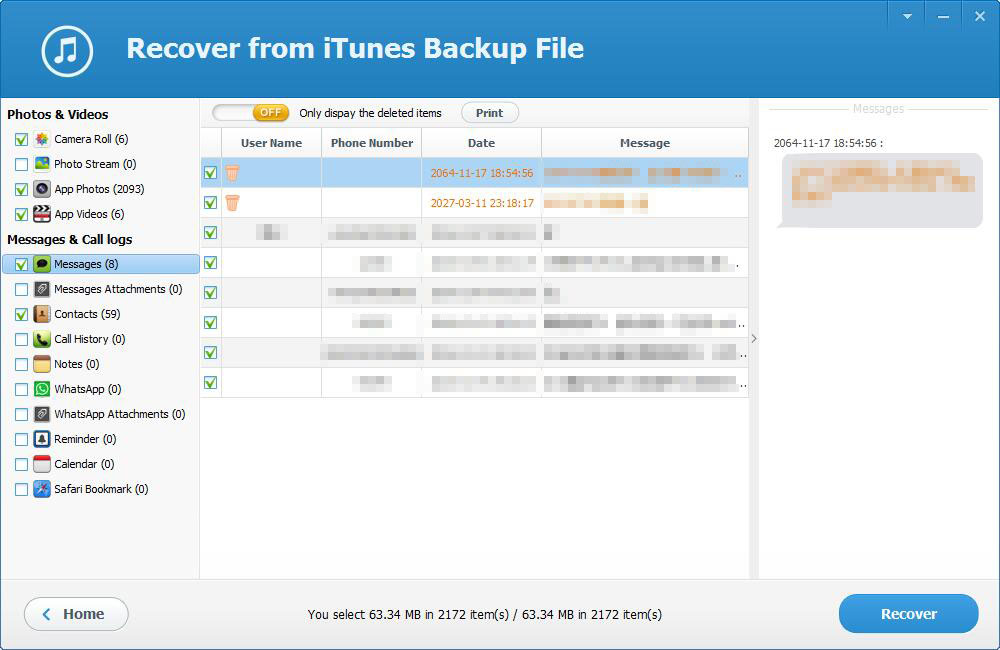
Task: Uncheck the 2027-03-11 message row checkbox
Action: 210,203
